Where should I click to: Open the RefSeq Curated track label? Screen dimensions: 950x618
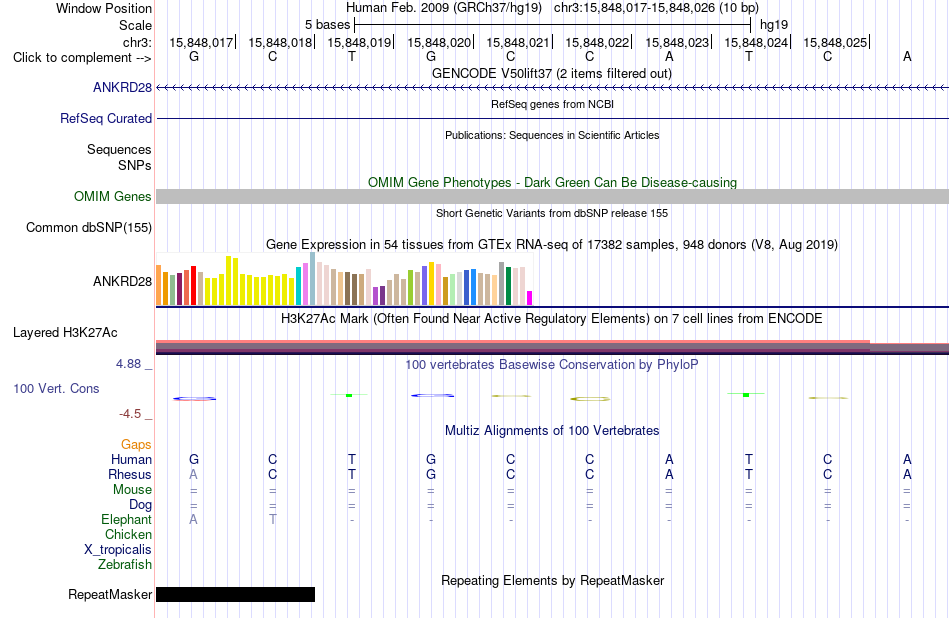pyautogui.click(x=105, y=118)
